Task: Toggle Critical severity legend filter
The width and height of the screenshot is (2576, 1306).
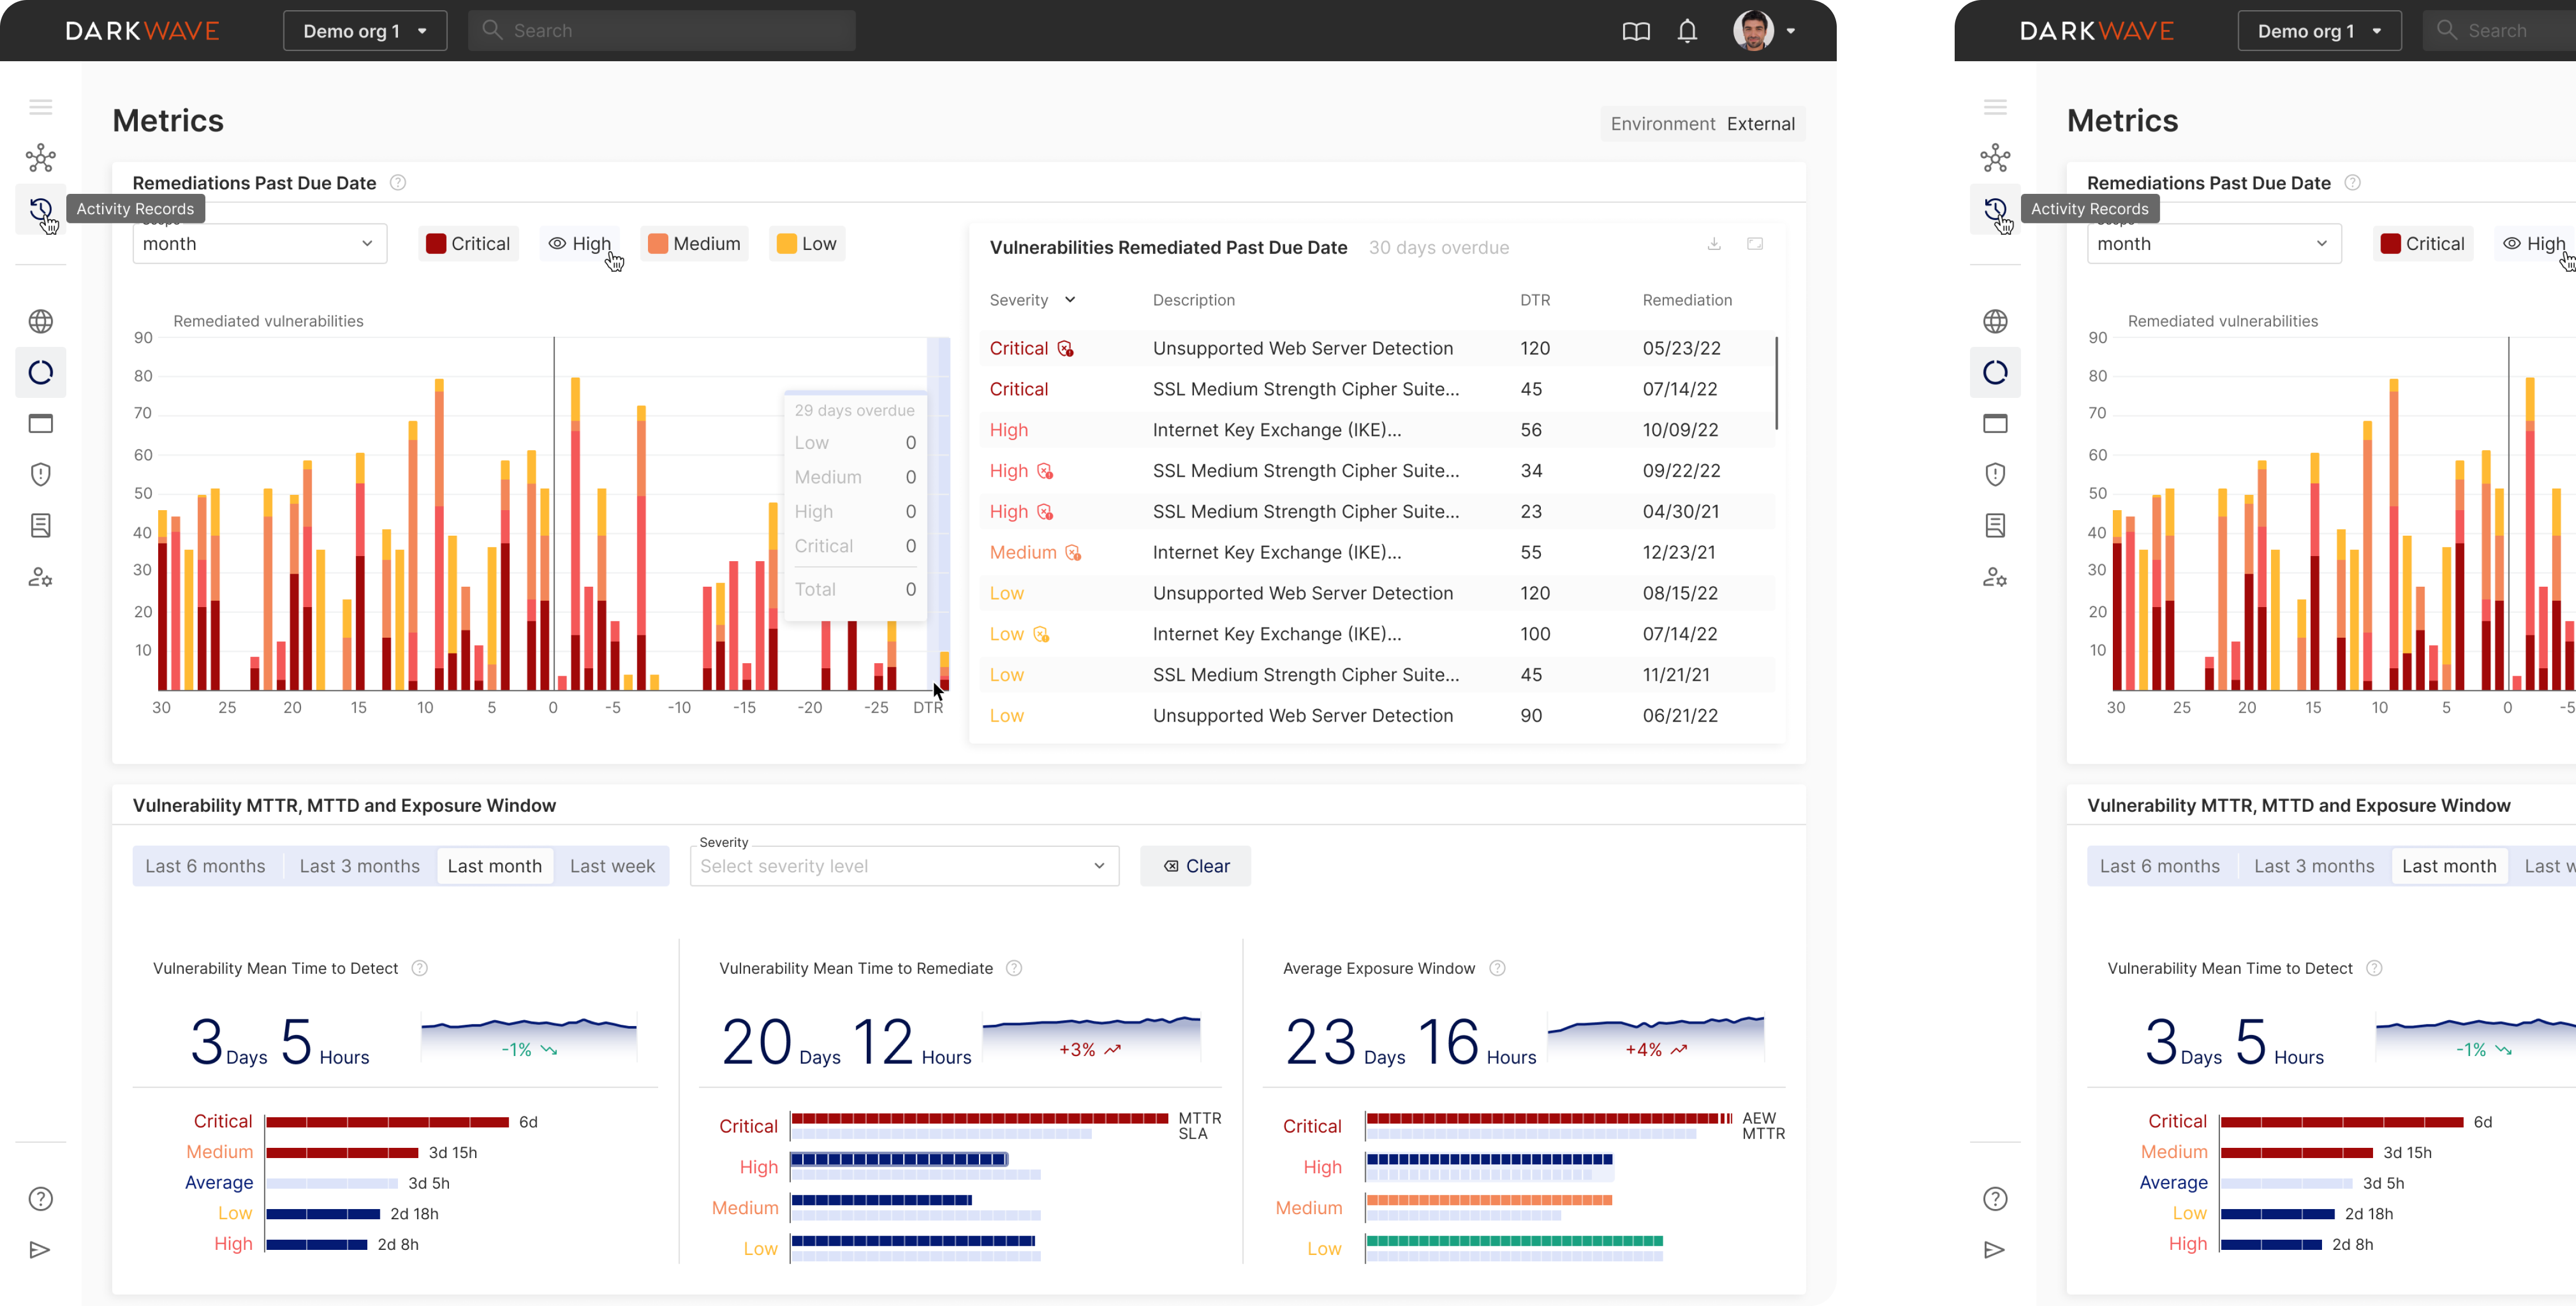Action: (x=468, y=244)
